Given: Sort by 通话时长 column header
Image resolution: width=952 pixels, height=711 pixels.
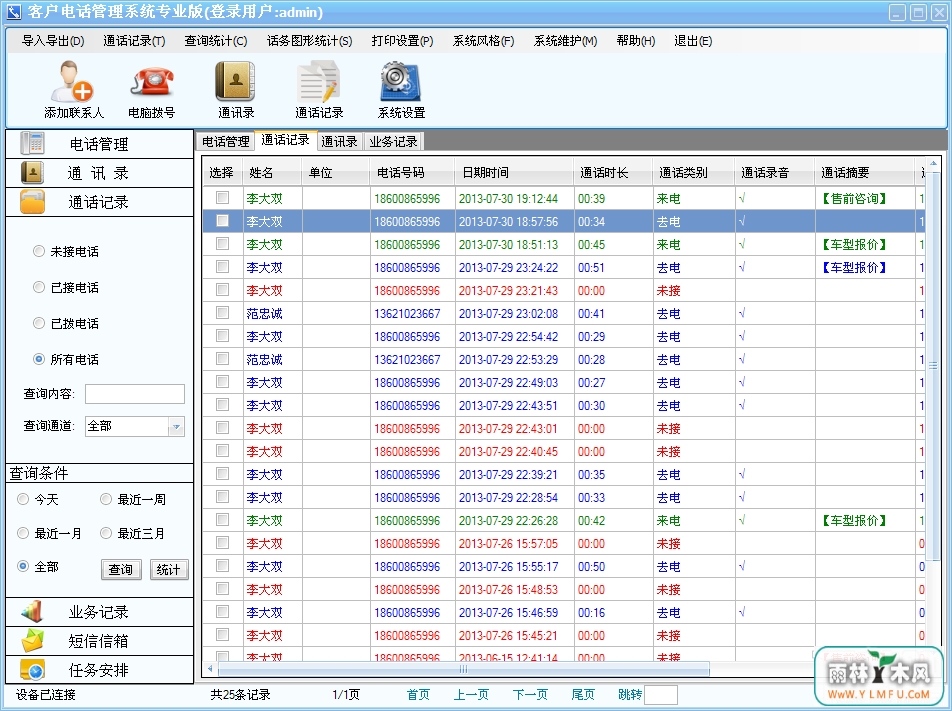Looking at the screenshot, I should [x=613, y=172].
